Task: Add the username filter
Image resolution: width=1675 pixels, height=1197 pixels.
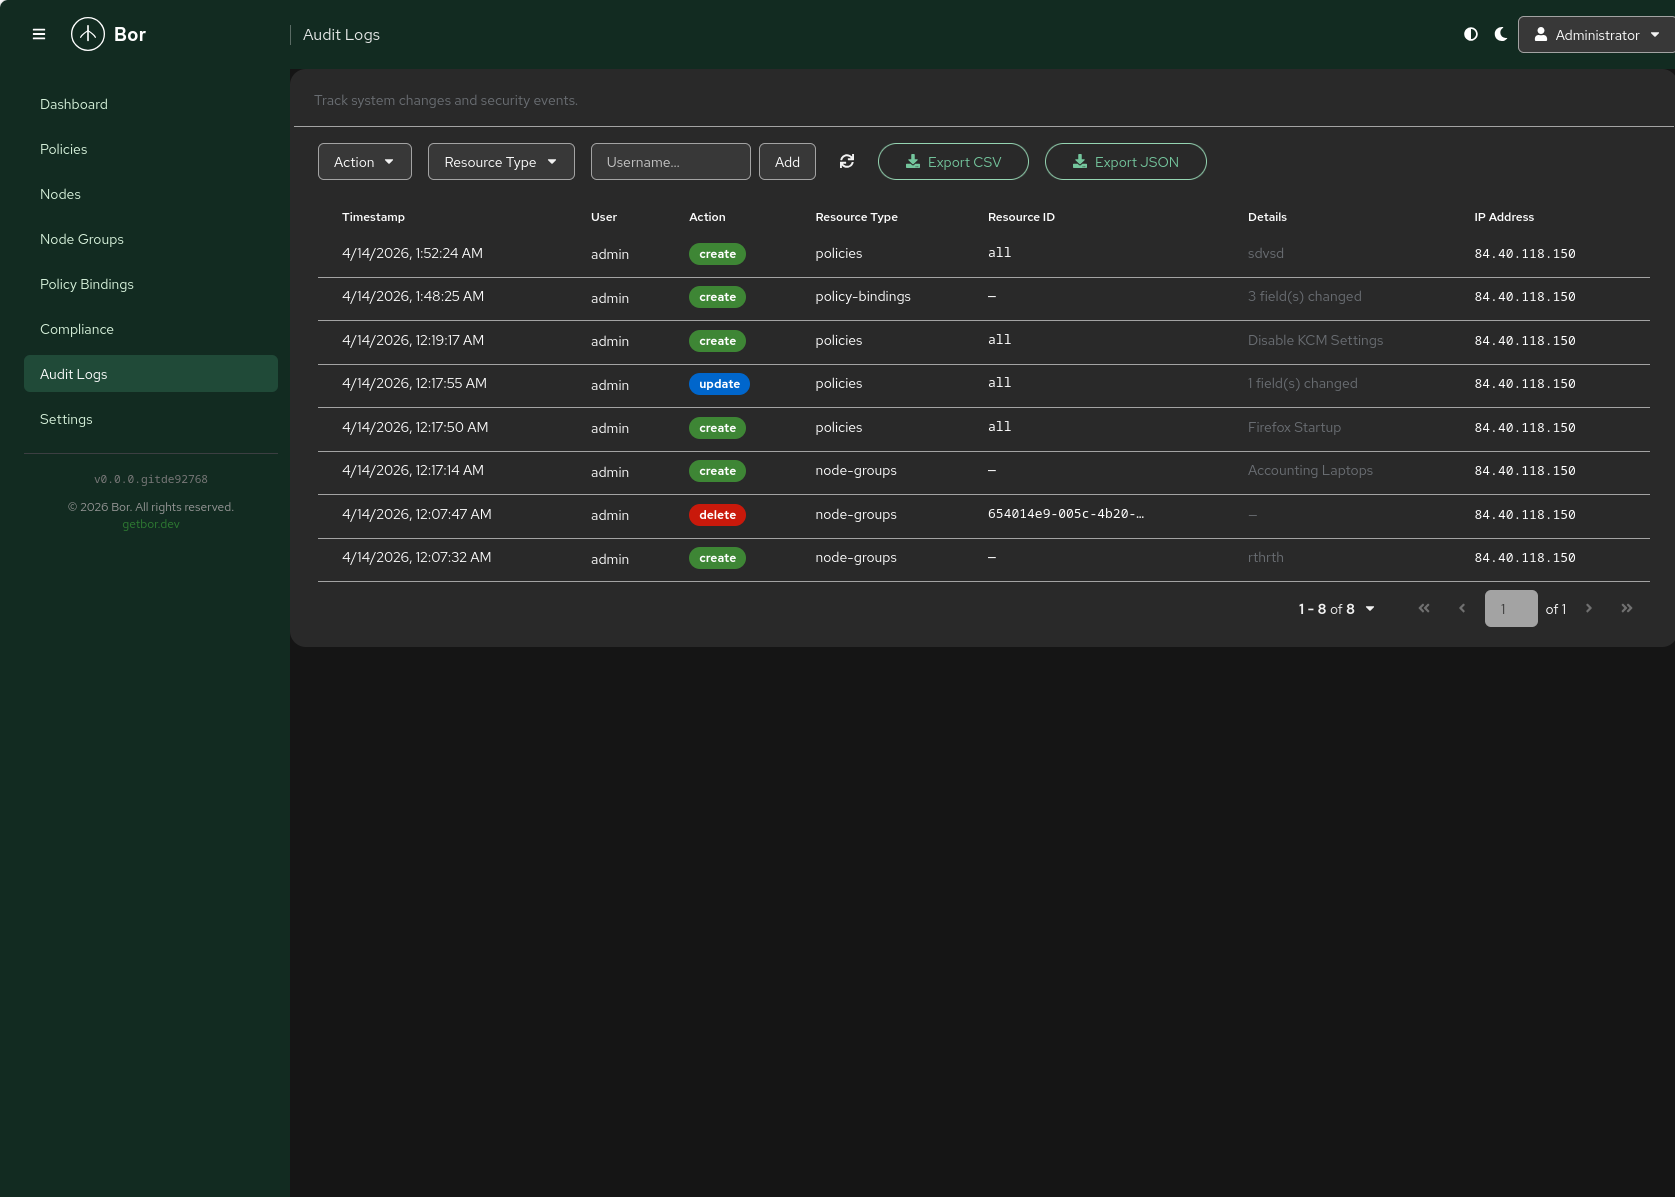Action: [x=787, y=162]
